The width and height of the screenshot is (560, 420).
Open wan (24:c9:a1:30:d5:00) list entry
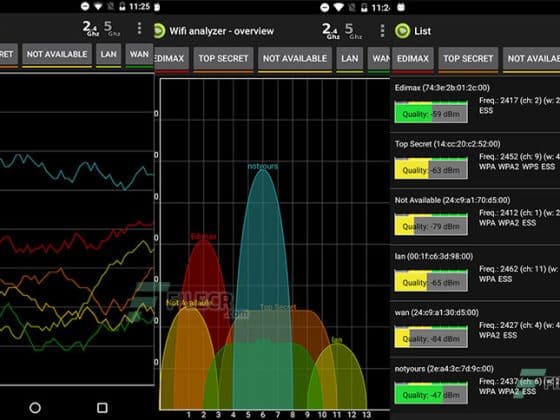[475, 329]
